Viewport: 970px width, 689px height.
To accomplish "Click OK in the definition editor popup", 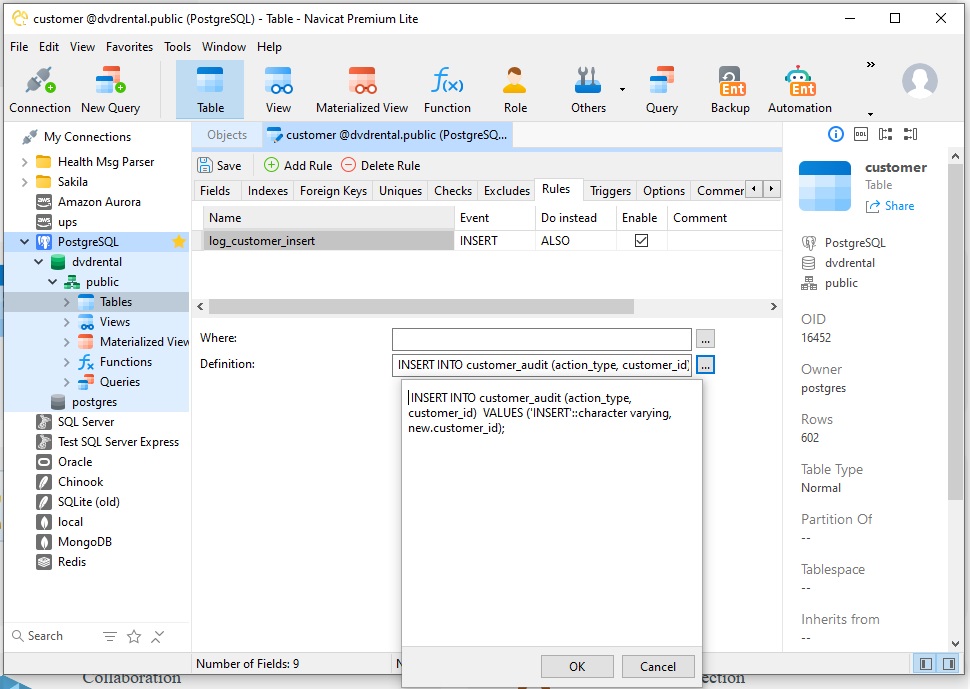I will tap(577, 666).
